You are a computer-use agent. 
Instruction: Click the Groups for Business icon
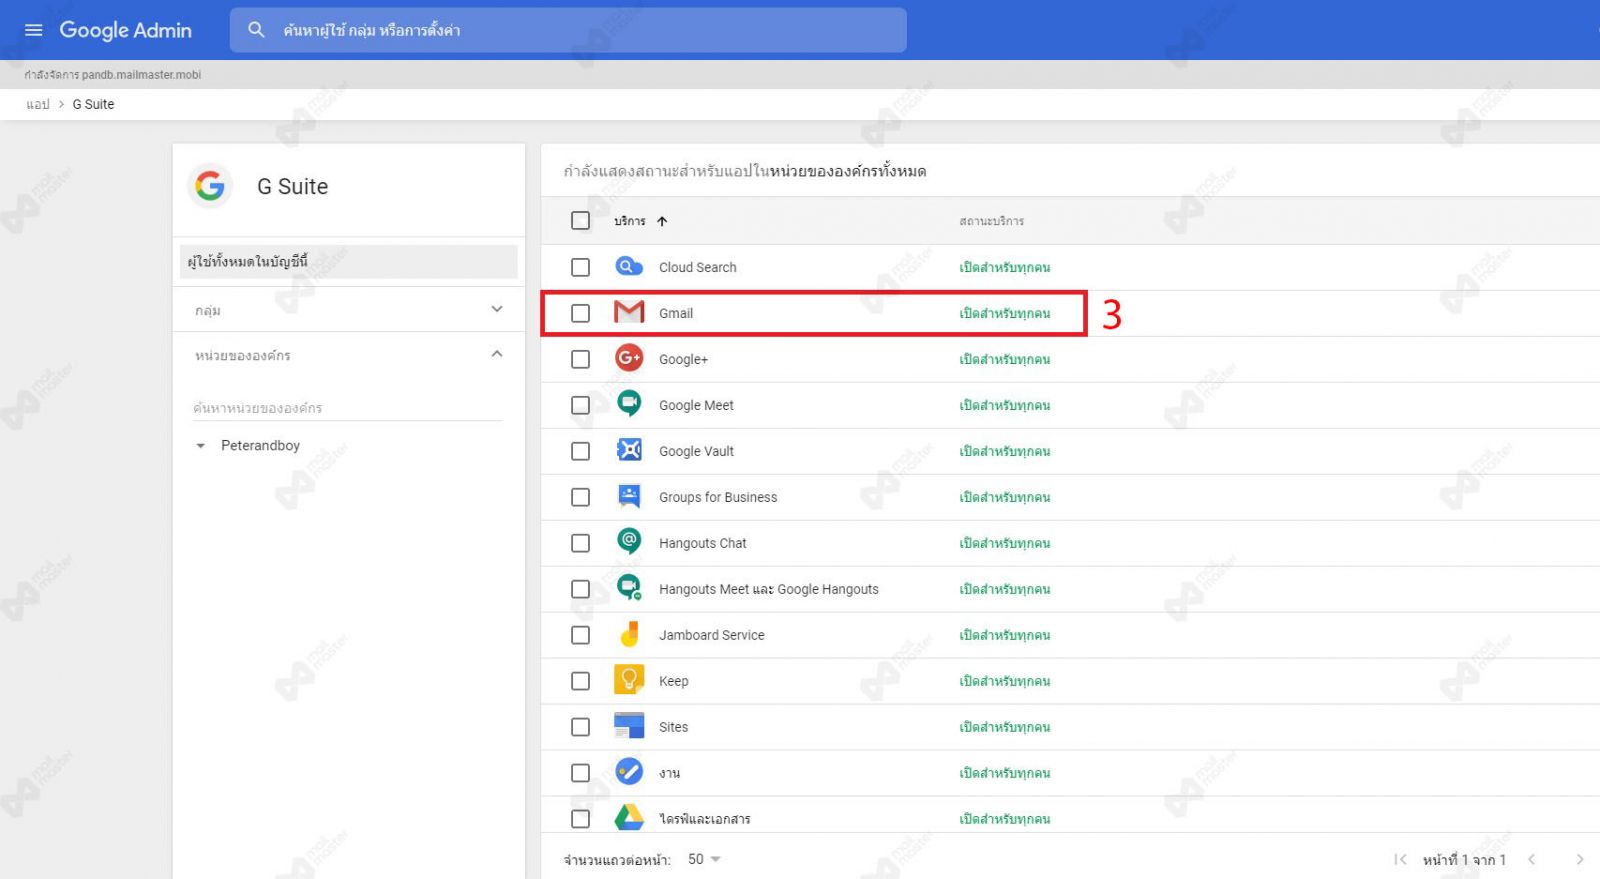tap(629, 496)
